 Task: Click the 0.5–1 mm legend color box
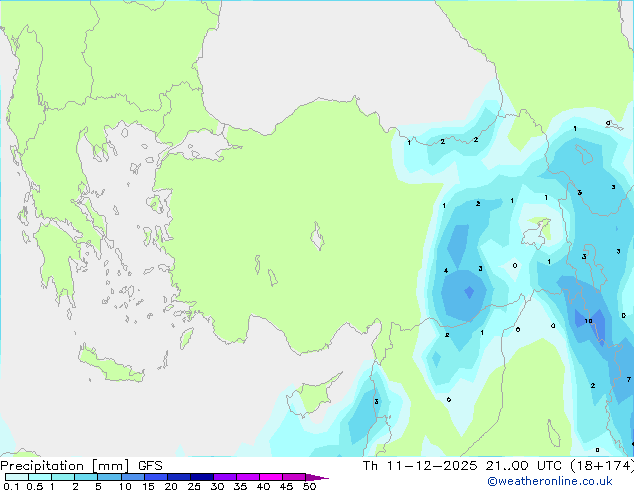40,477
